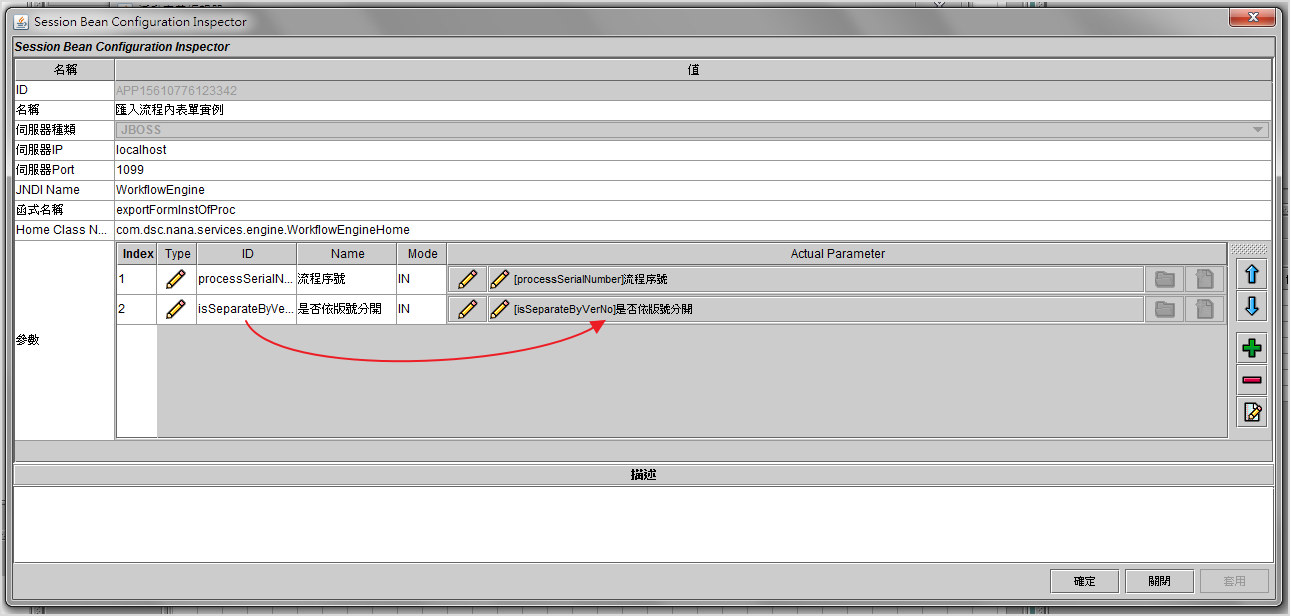Viewport: 1290px width, 616px height.
Task: Move parameter up with blue up arrow
Action: (x=1251, y=275)
